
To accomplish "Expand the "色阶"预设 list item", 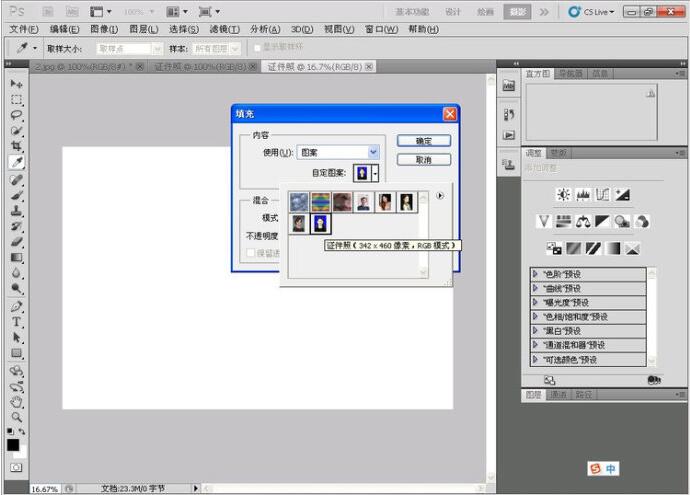I will [x=536, y=274].
